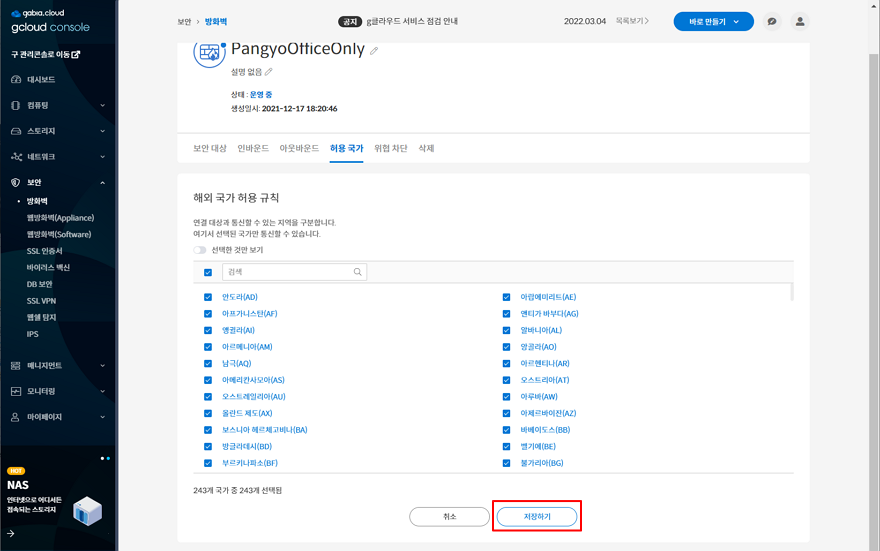Open Web Firewall (Appliance) menu item
The height and width of the screenshot is (551, 880).
[61, 218]
